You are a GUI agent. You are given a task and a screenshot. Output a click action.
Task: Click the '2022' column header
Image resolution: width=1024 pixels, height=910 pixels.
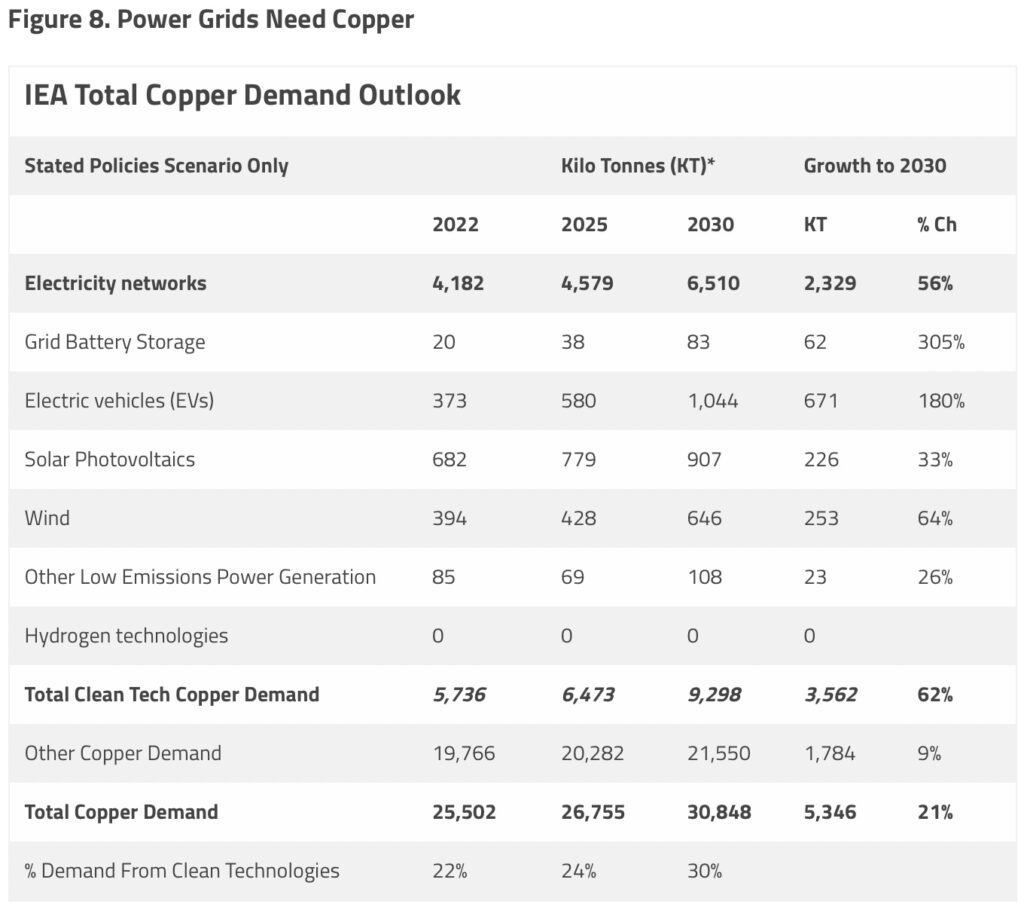pyautogui.click(x=455, y=225)
